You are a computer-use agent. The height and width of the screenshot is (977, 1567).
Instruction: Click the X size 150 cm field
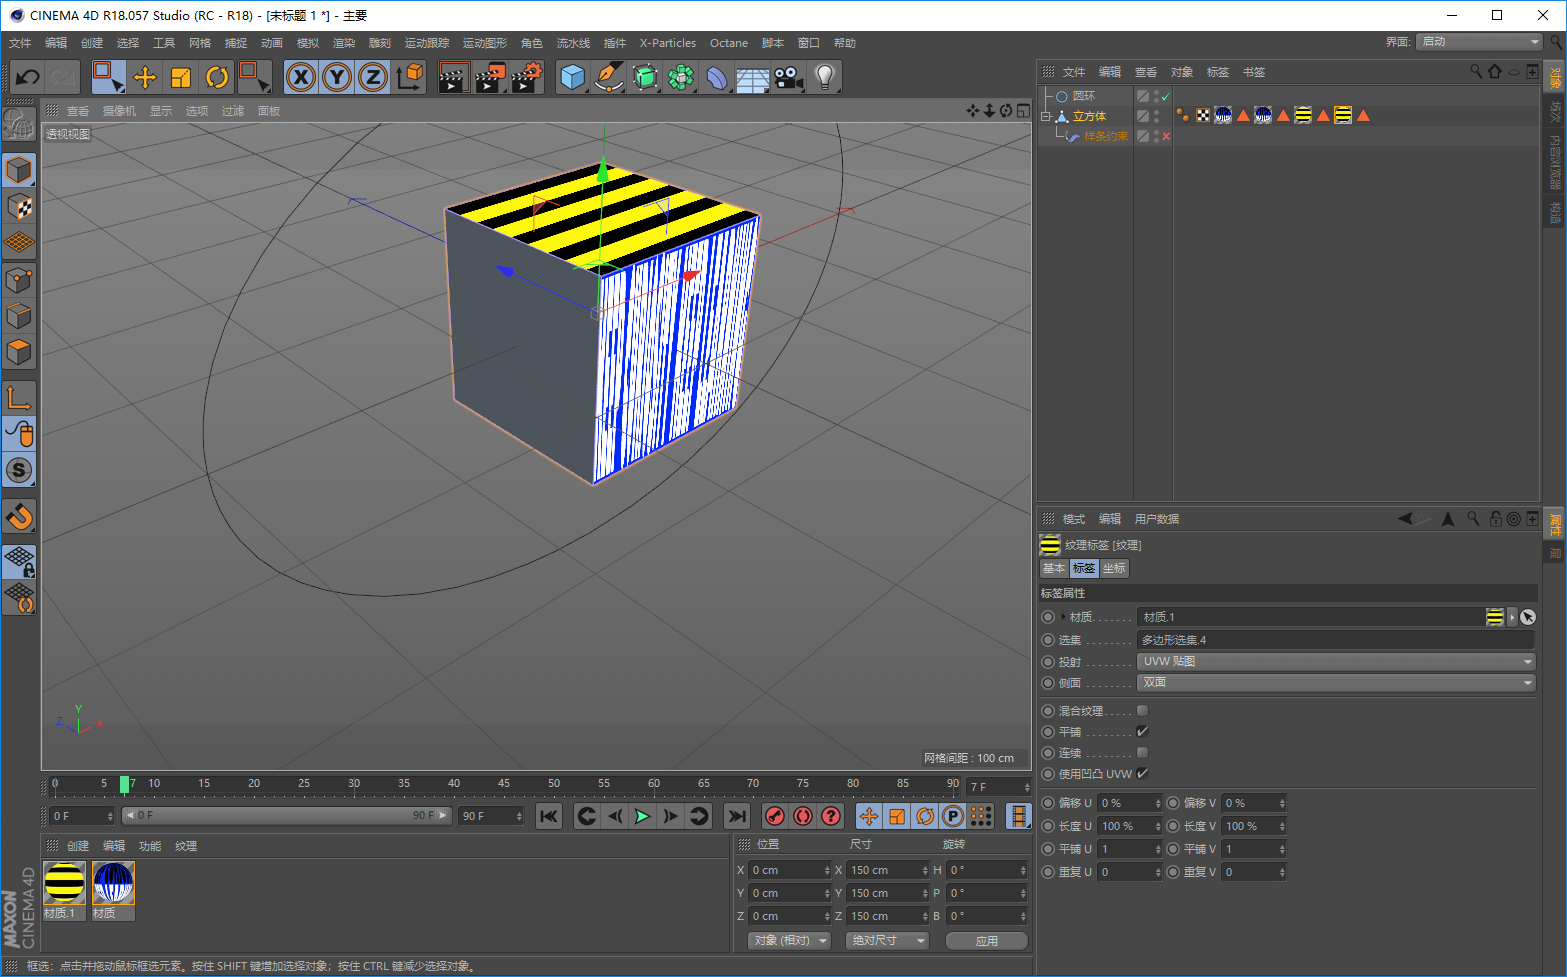click(x=888, y=870)
